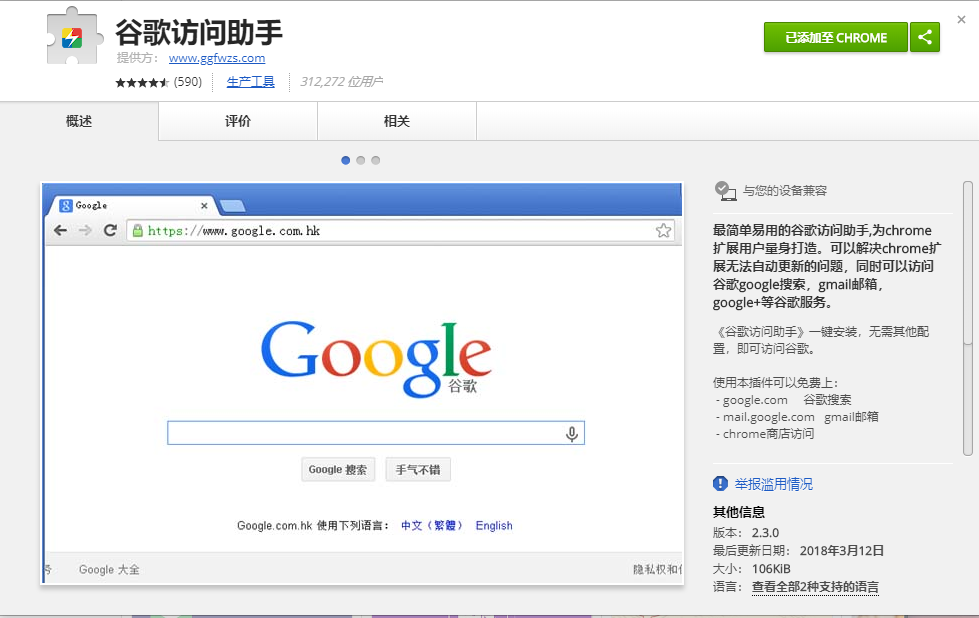
Task: Switch to the 概述 tab
Action: point(79,121)
